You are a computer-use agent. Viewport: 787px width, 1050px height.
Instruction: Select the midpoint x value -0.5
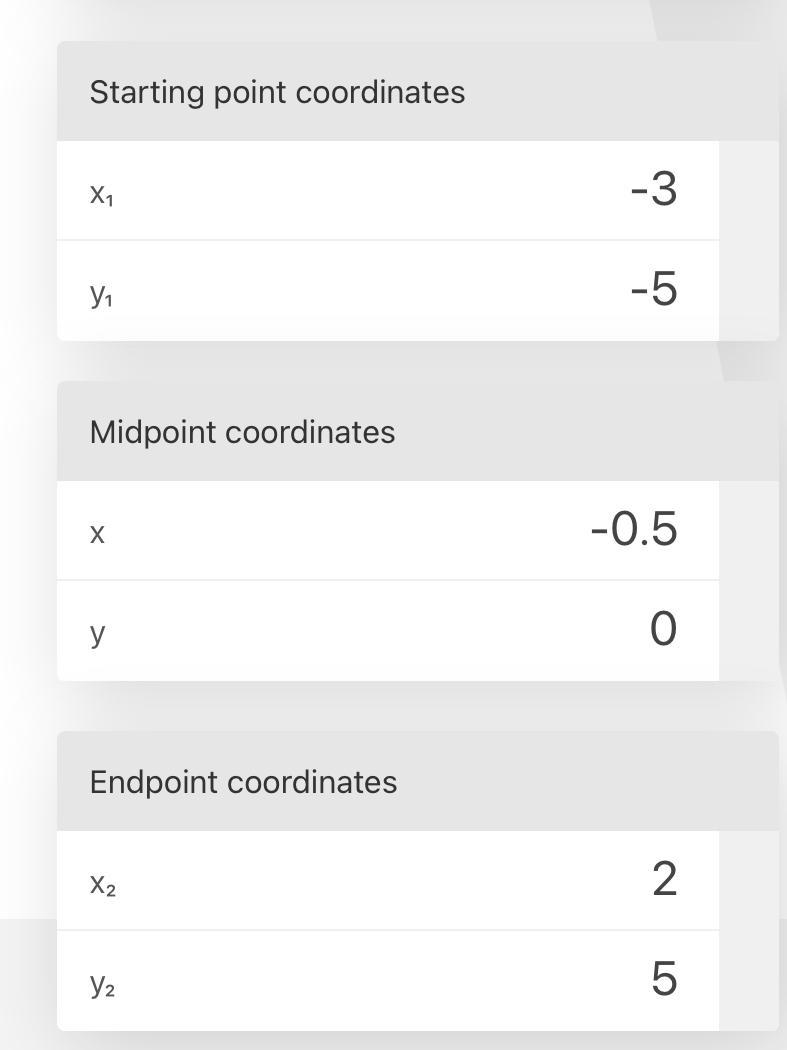pos(633,530)
